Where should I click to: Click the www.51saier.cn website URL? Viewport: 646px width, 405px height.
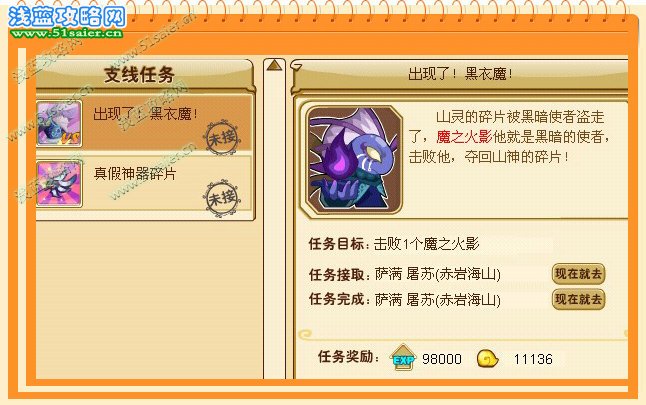pyautogui.click(x=67, y=33)
